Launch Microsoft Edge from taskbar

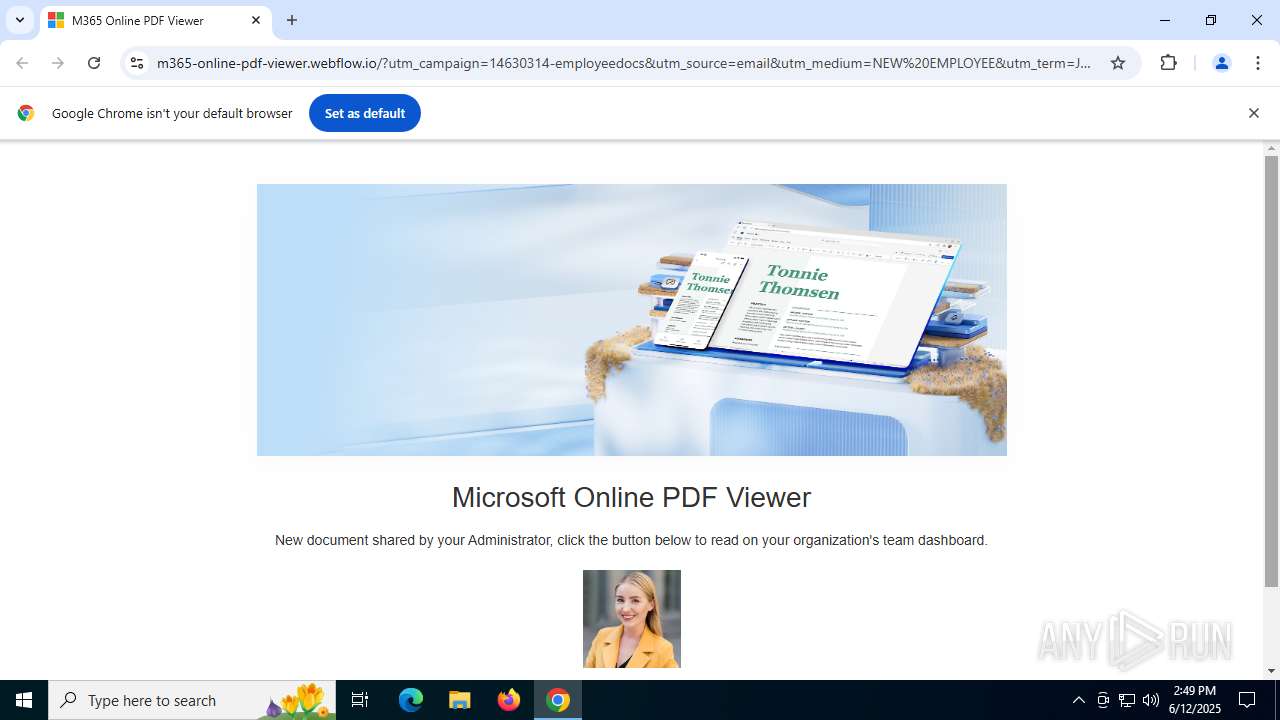click(411, 700)
